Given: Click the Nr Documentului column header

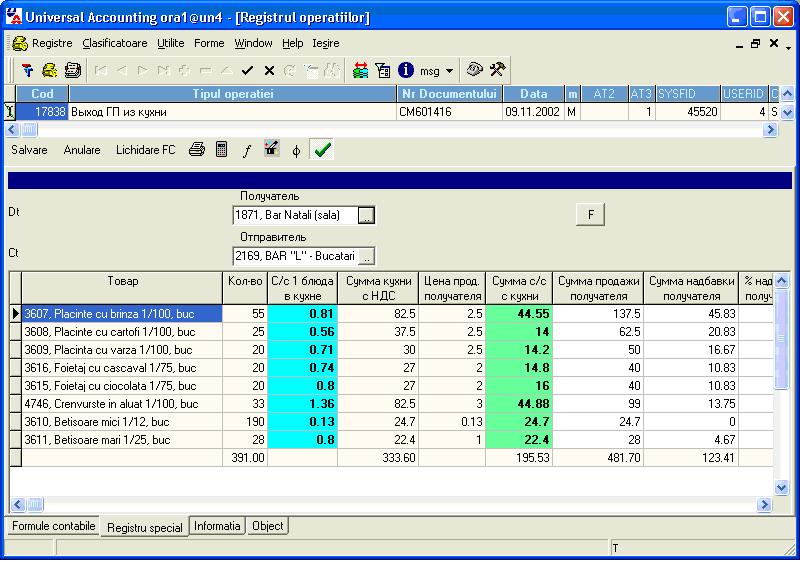Looking at the screenshot, I should (449, 94).
